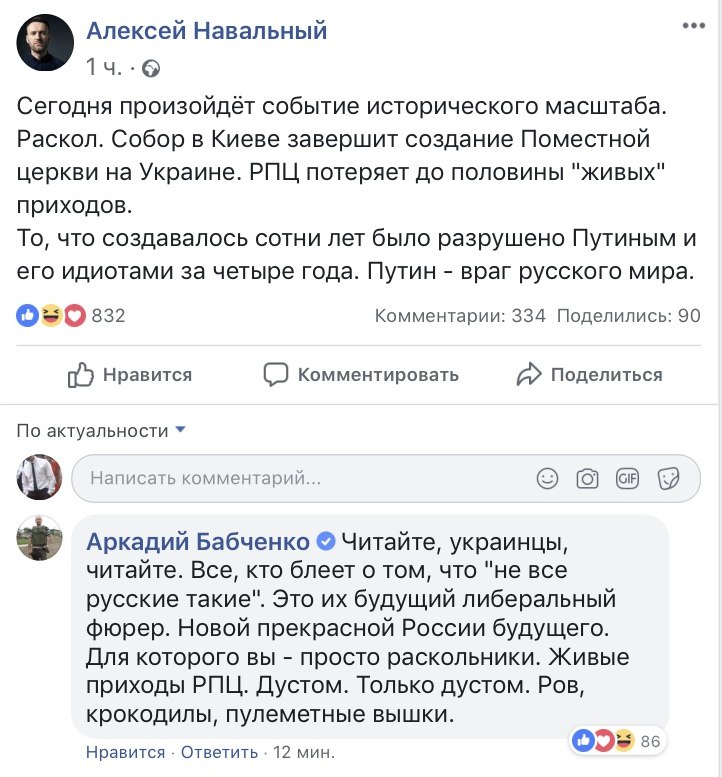
Task: Open Алексей Навальный profile name link
Action: 207,31
